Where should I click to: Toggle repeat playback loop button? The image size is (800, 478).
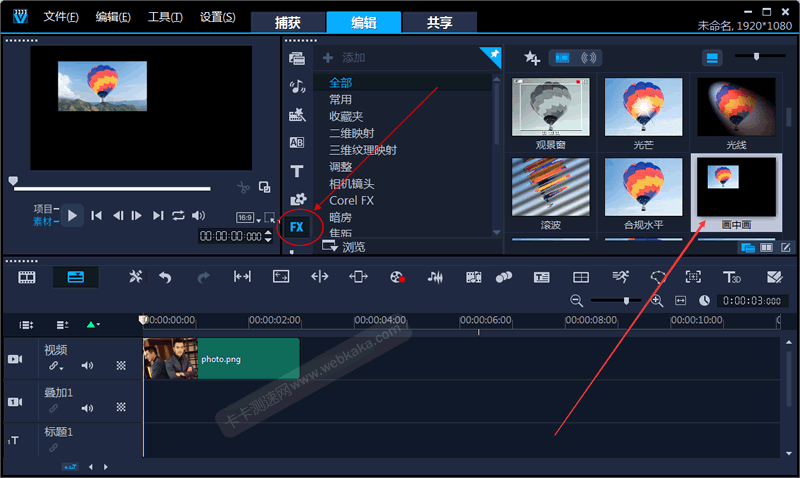click(x=178, y=216)
